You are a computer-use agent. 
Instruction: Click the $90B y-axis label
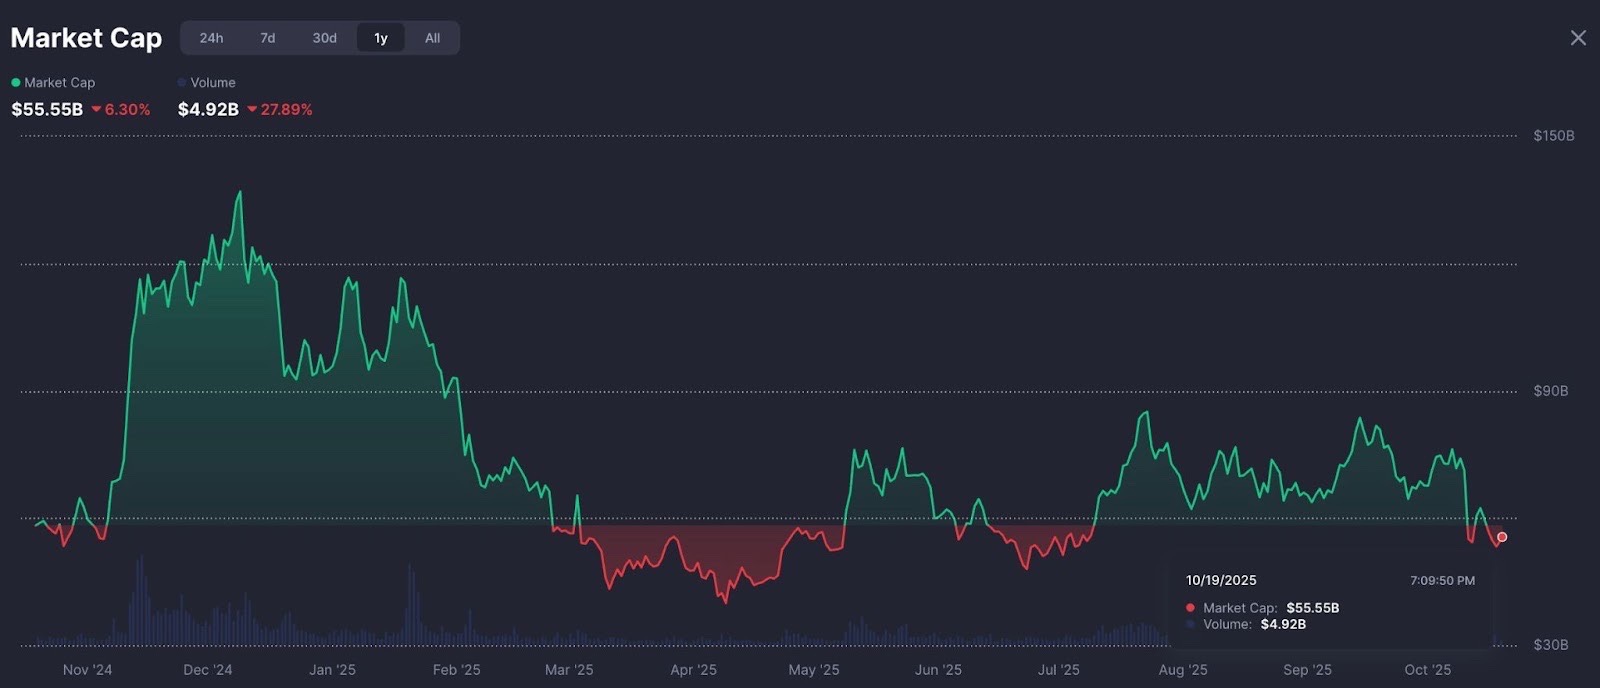point(1550,391)
